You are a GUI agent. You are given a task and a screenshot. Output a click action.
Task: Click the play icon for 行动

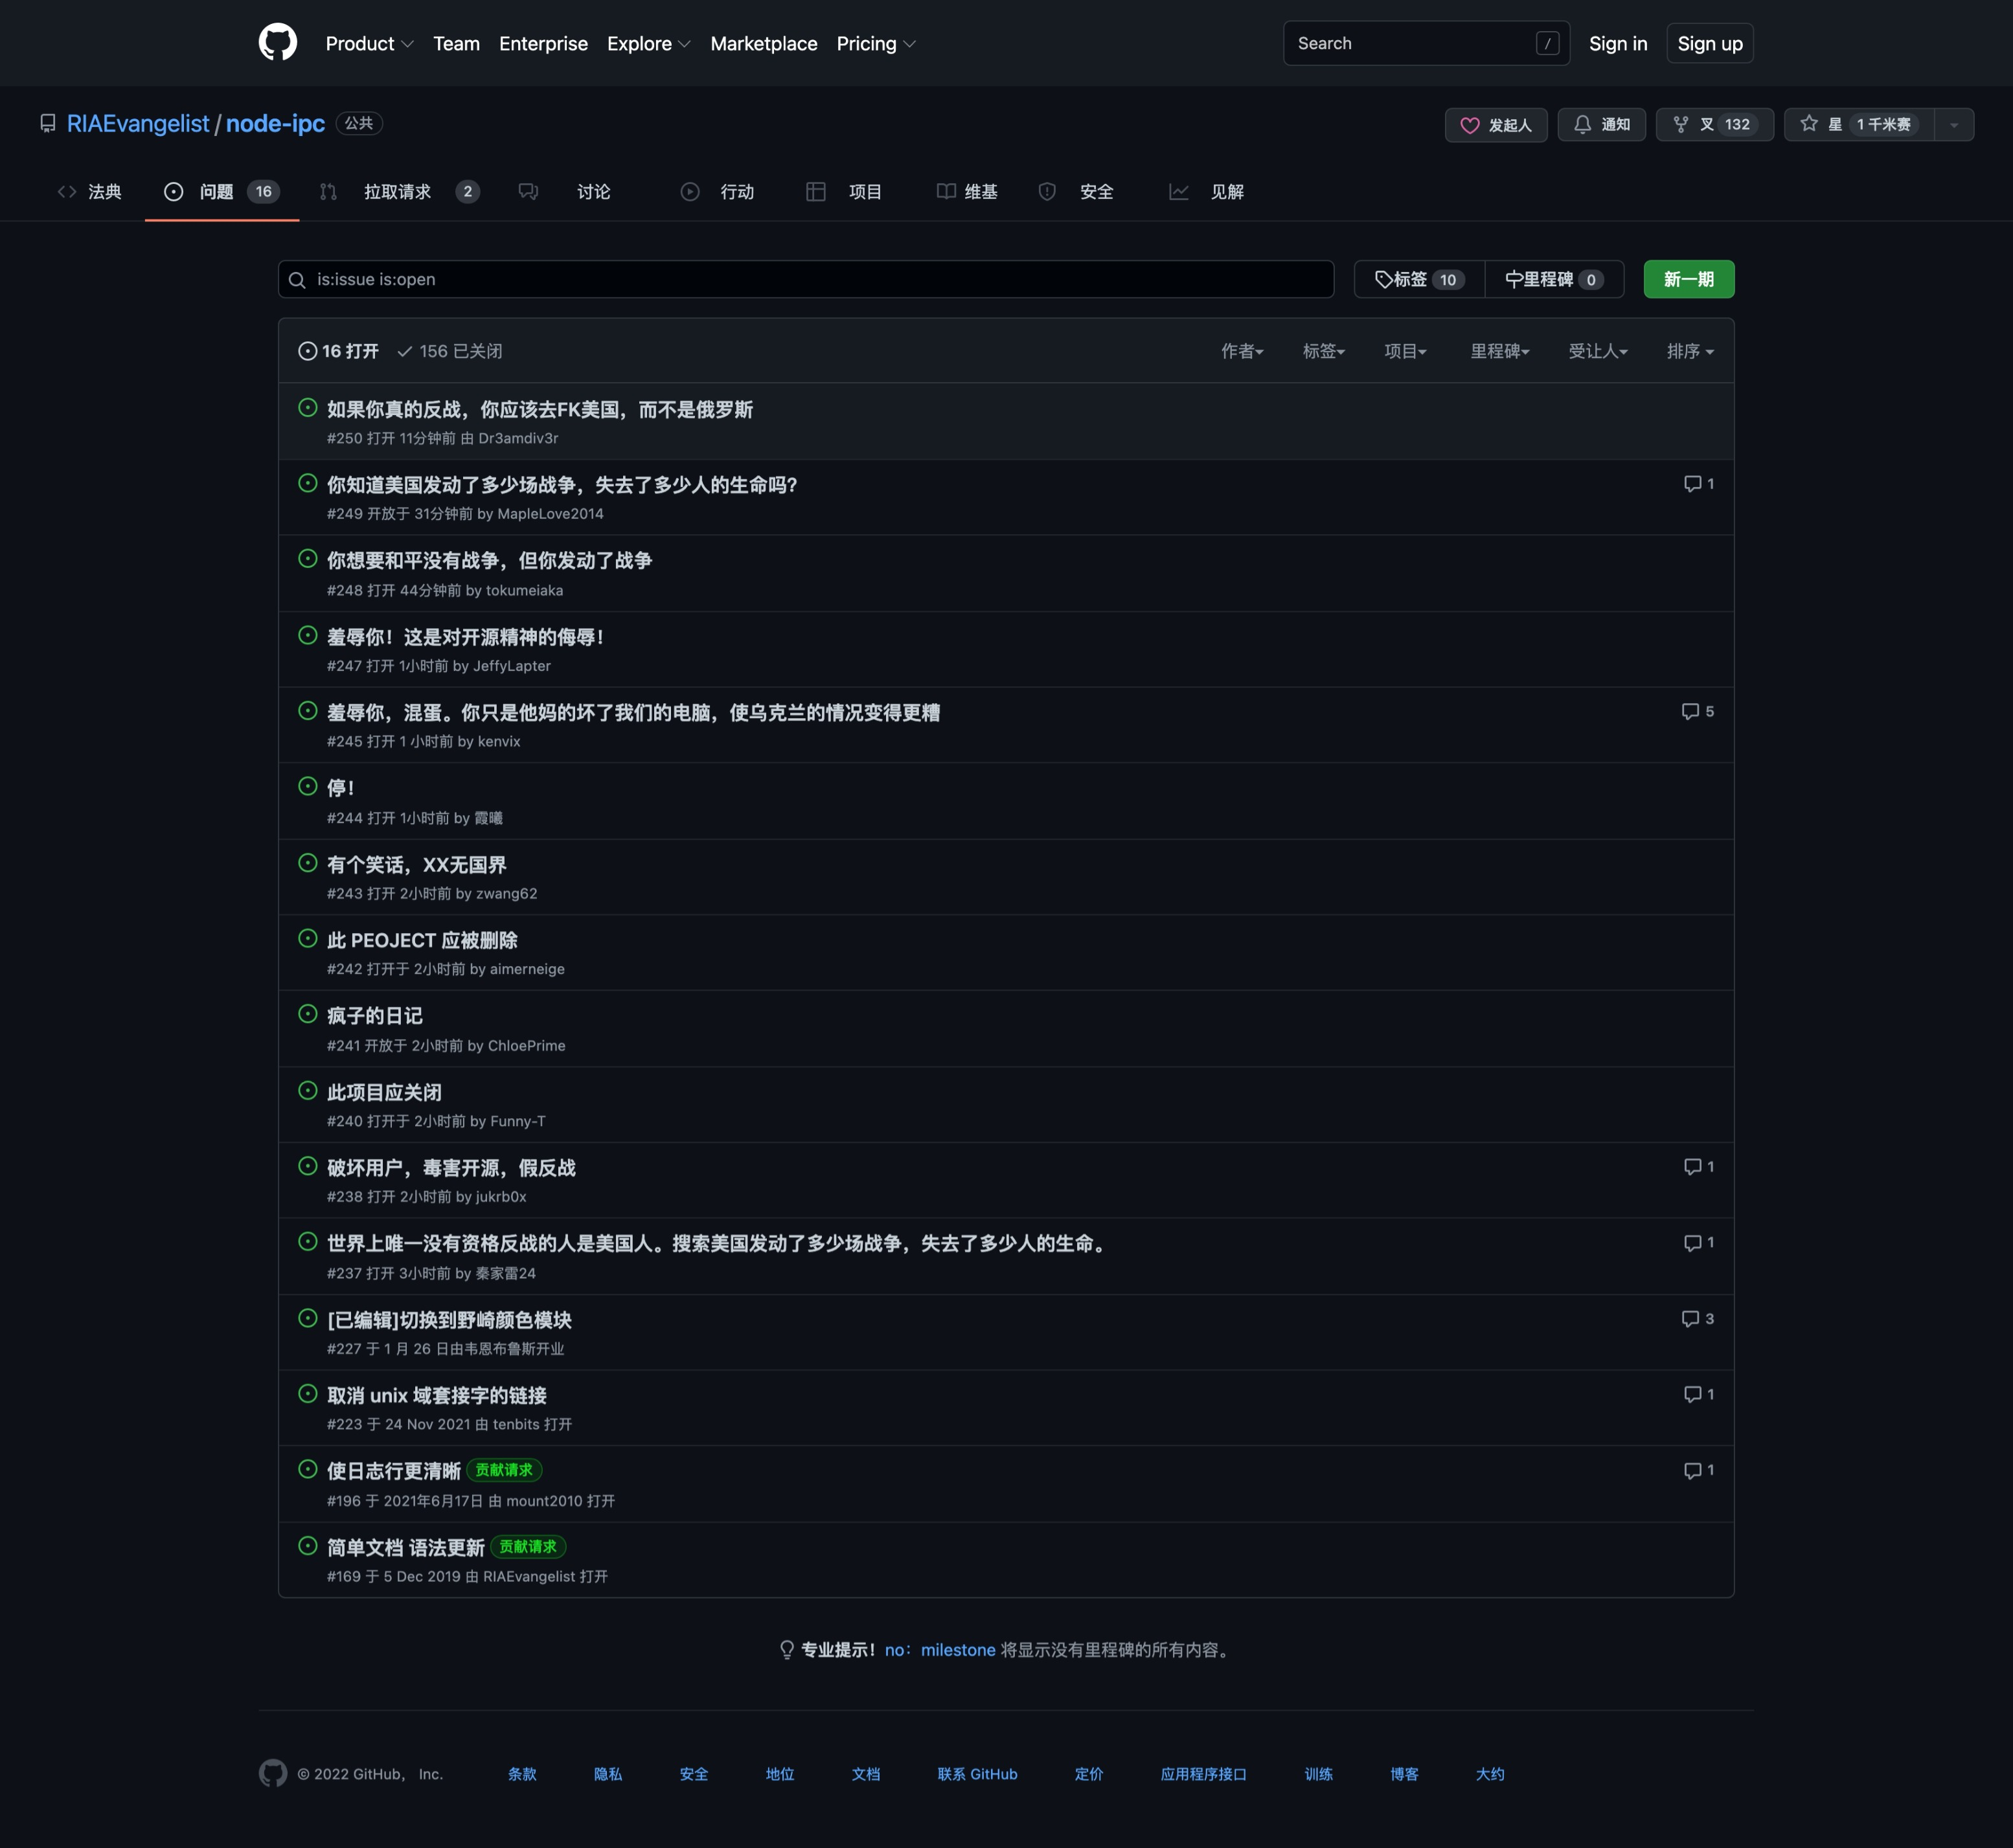pyautogui.click(x=690, y=191)
